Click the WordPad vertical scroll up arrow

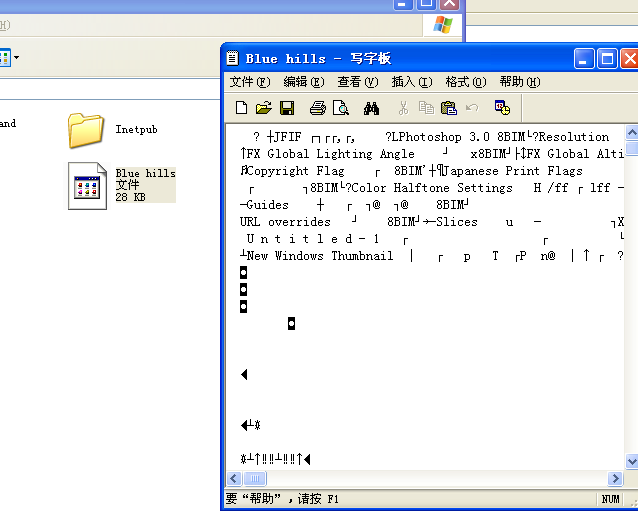tap(631, 133)
